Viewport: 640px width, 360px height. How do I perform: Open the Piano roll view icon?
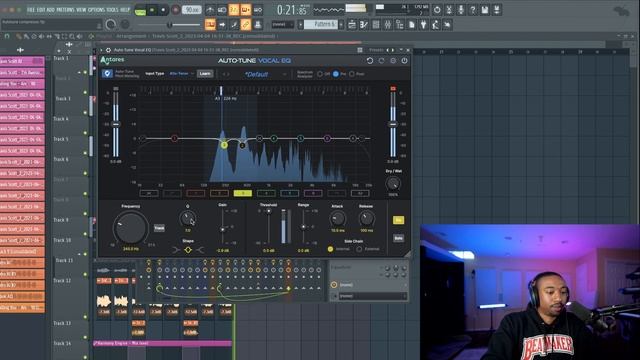(364, 25)
